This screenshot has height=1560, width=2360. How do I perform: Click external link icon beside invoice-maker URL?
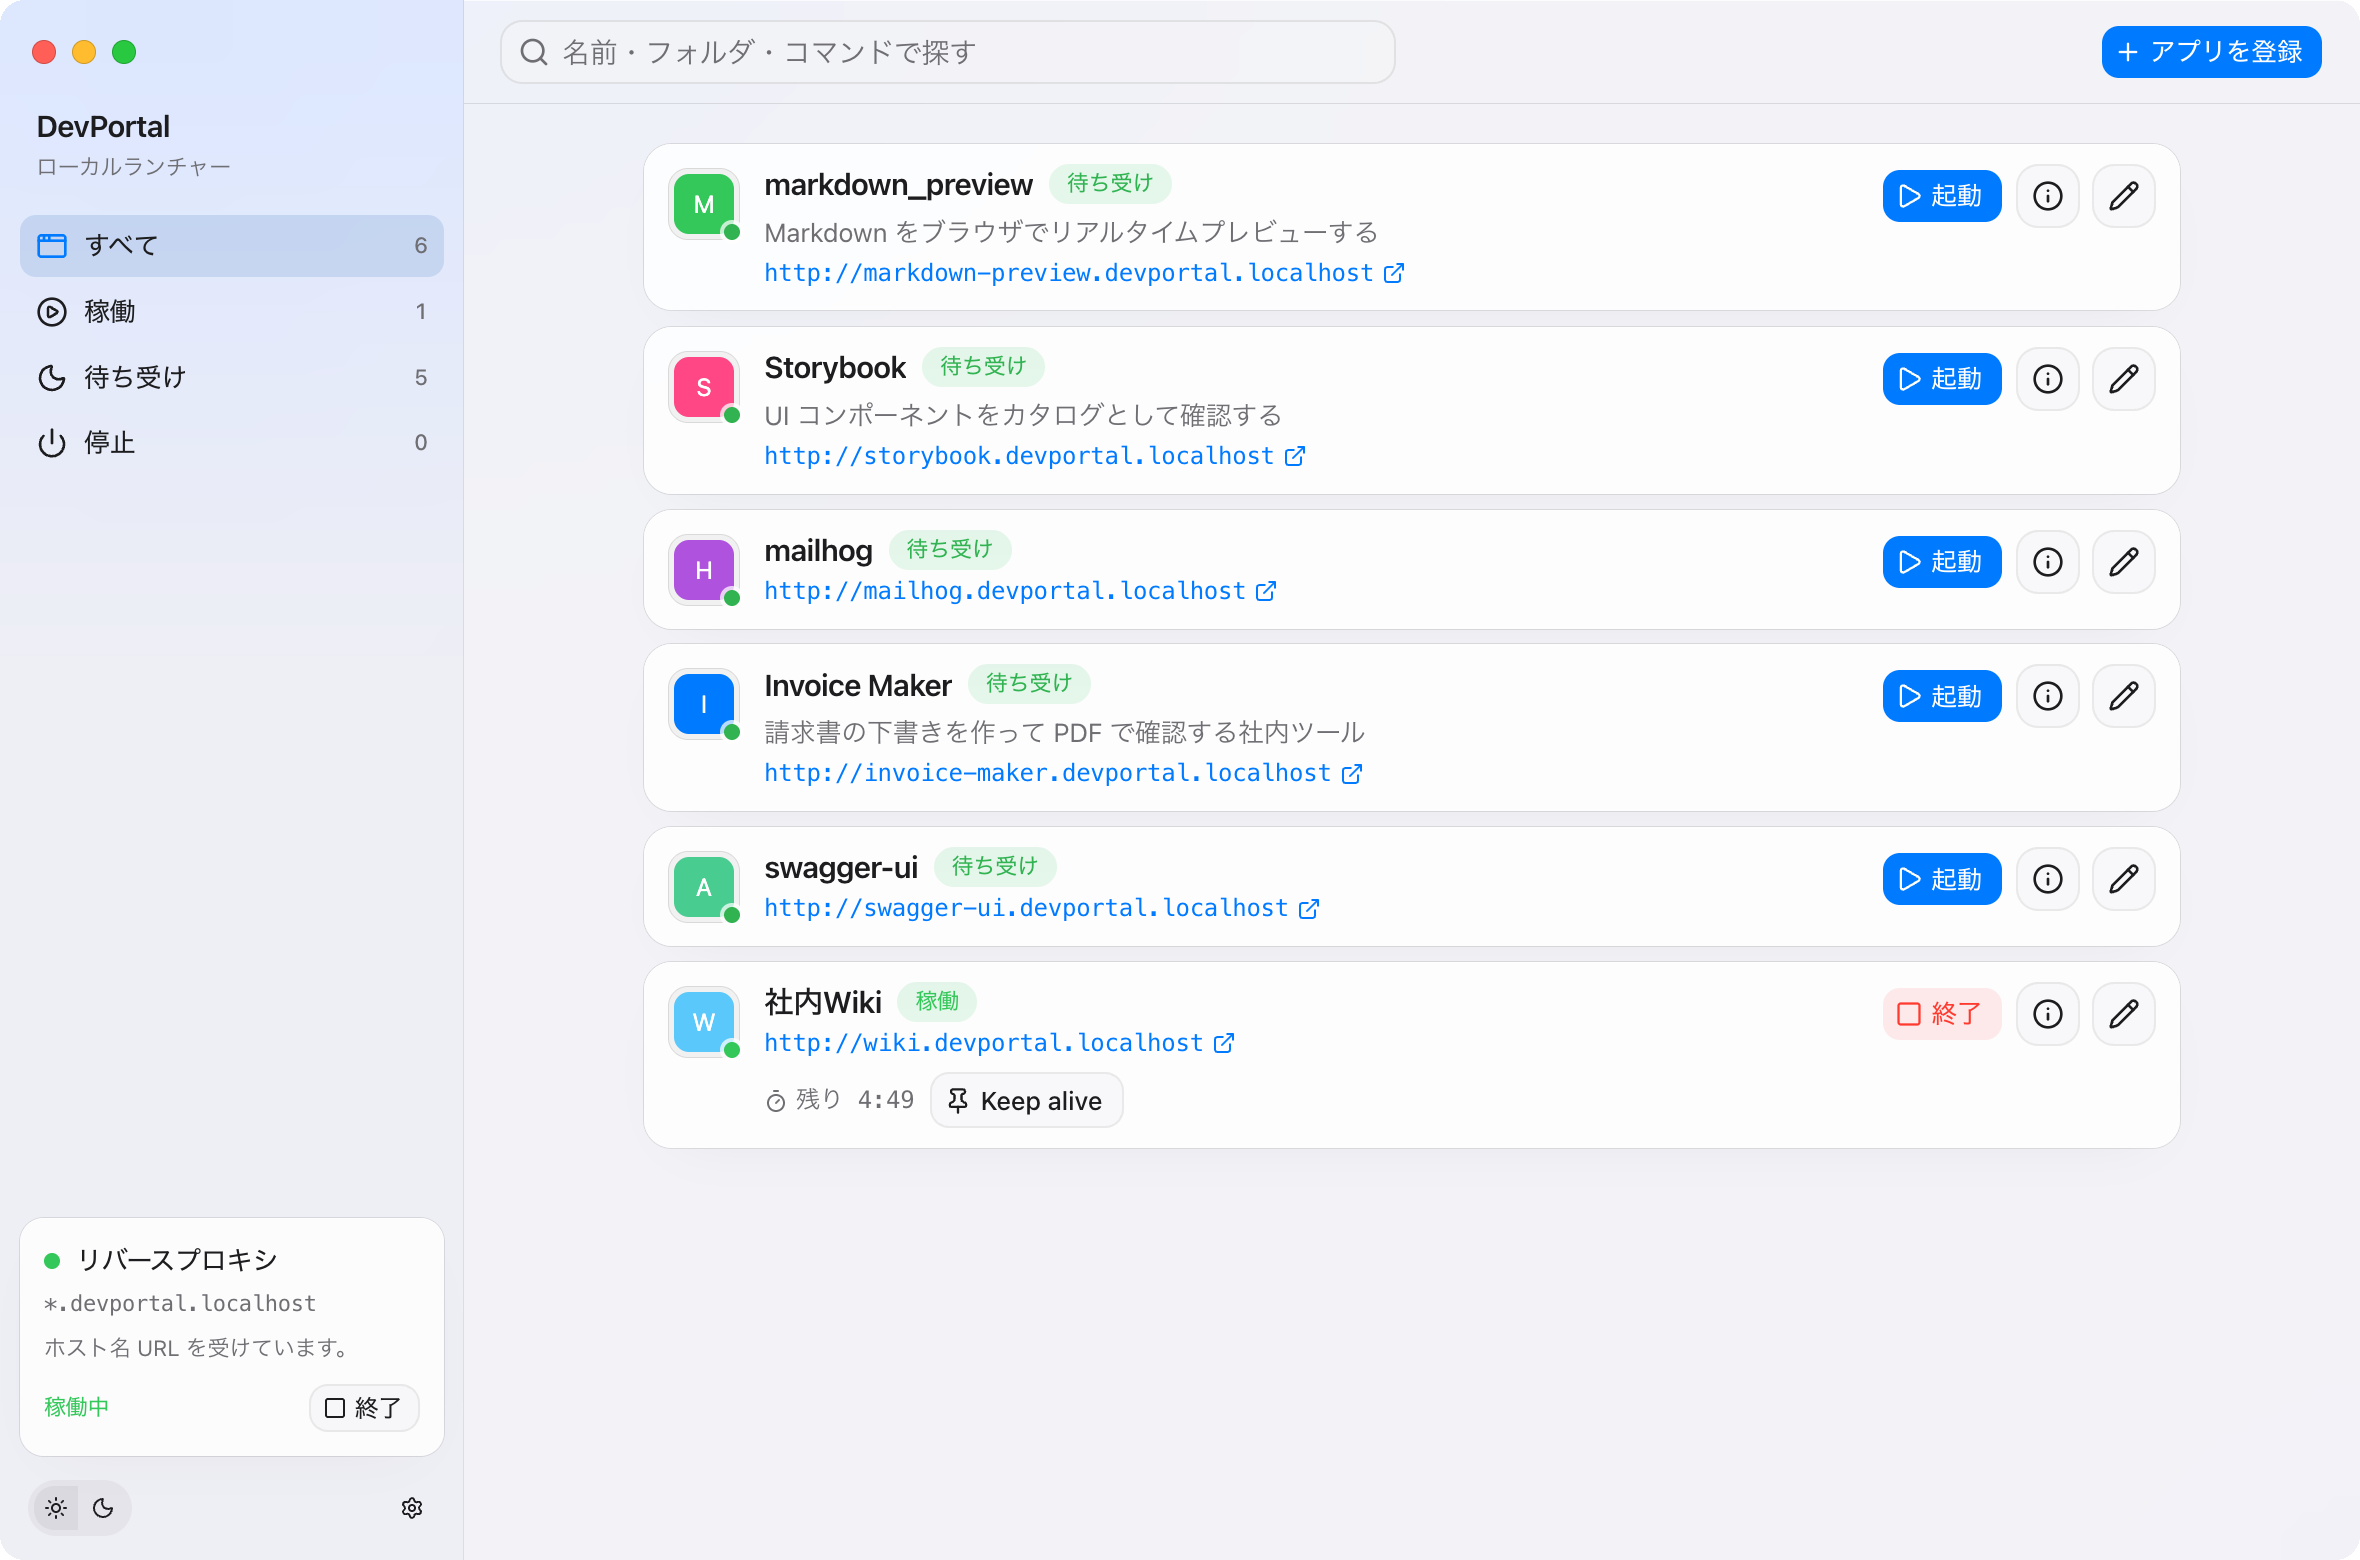click(x=1352, y=773)
